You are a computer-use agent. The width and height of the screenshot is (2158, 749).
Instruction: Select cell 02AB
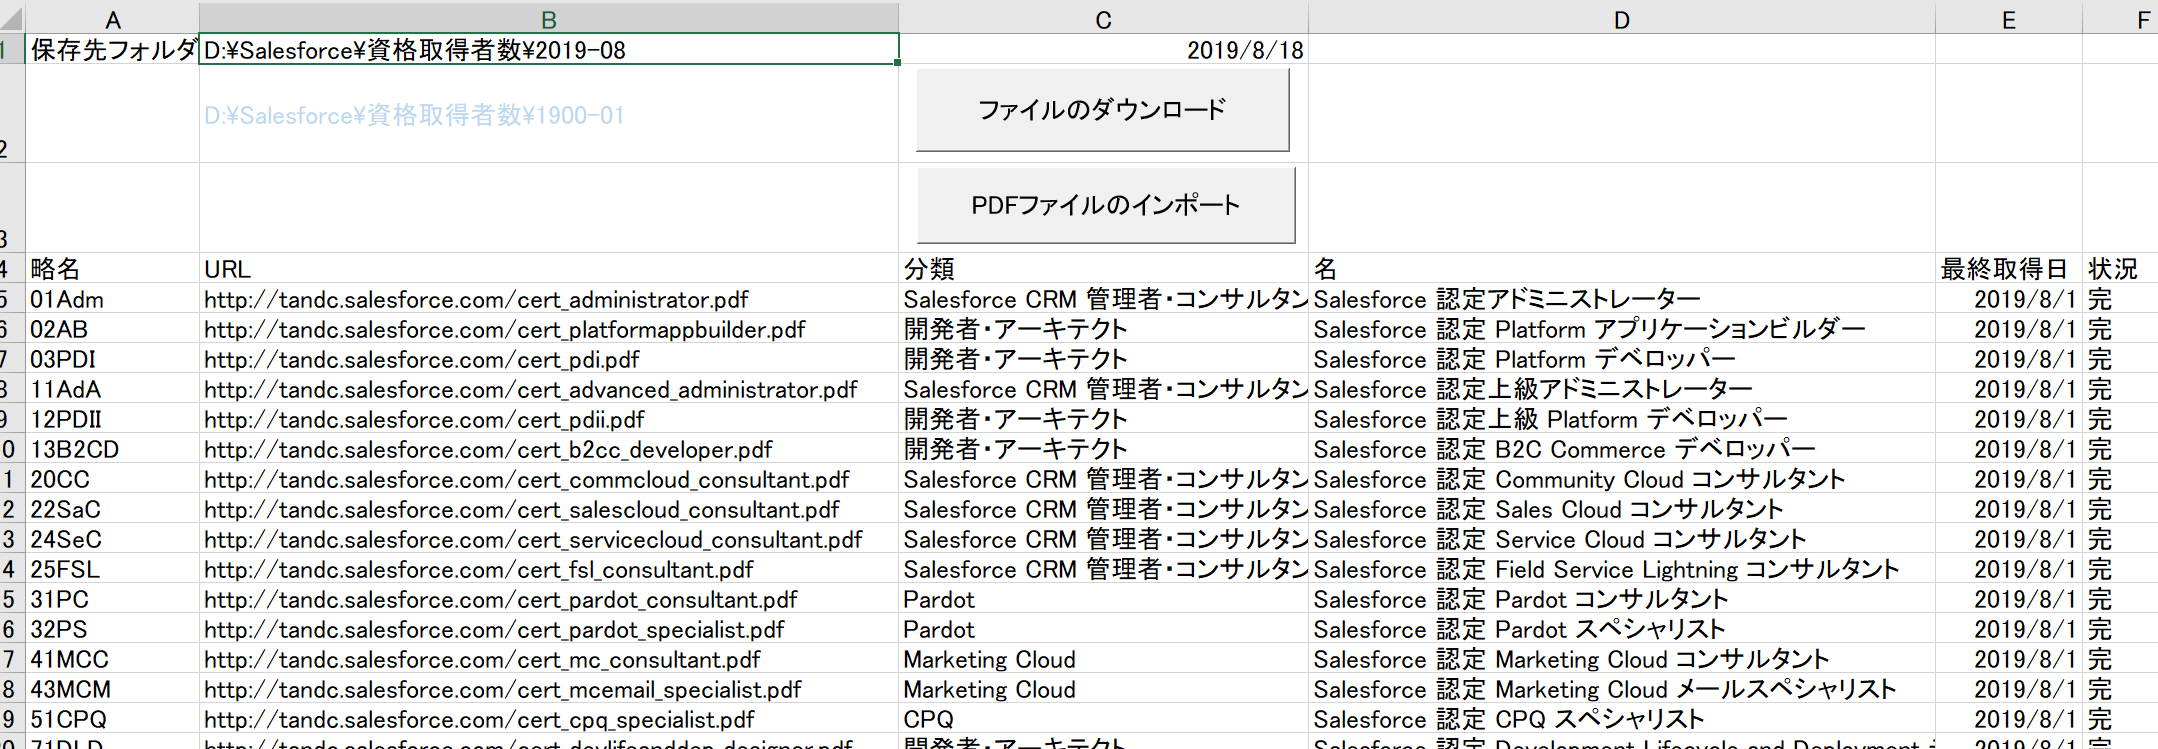(x=112, y=328)
